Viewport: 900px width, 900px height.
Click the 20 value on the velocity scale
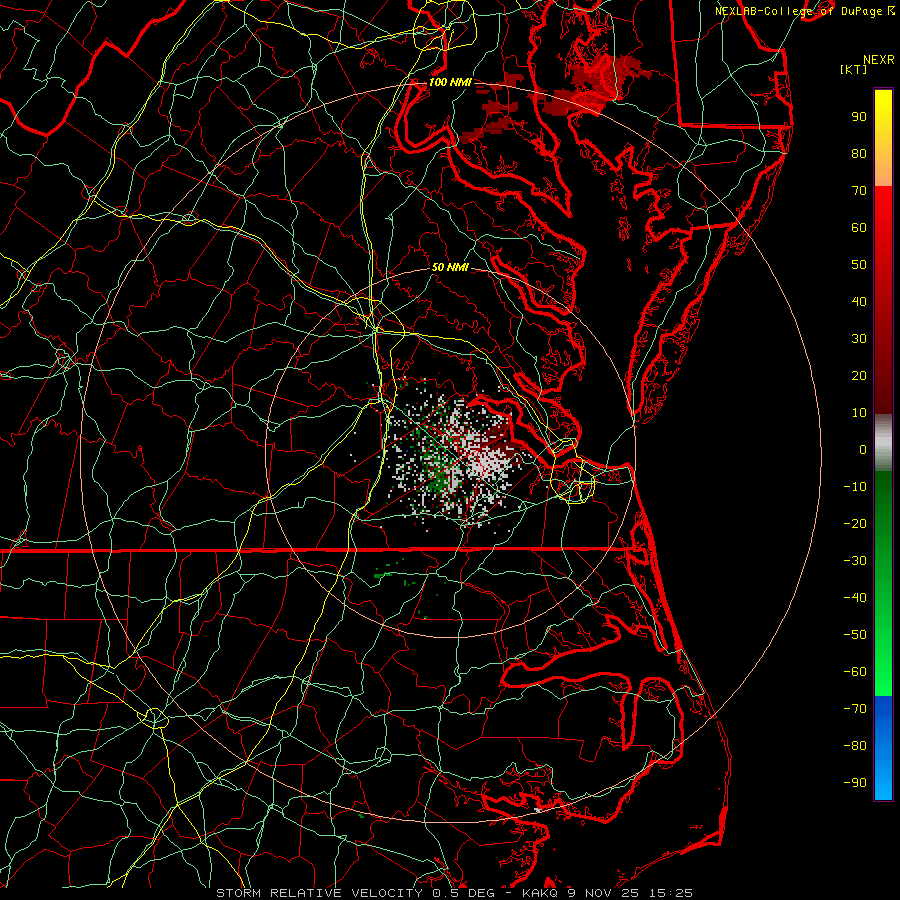click(859, 375)
